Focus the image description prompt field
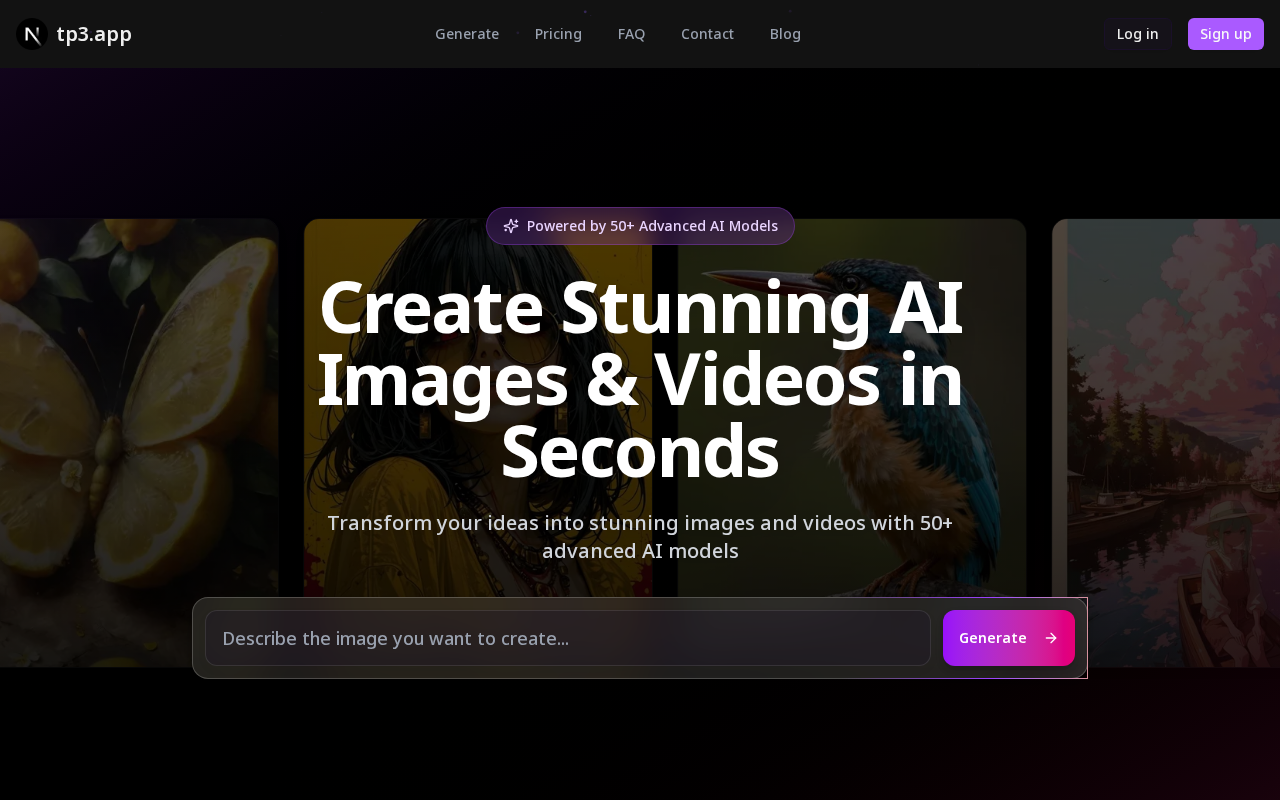Viewport: 1280px width, 800px height. 568,638
